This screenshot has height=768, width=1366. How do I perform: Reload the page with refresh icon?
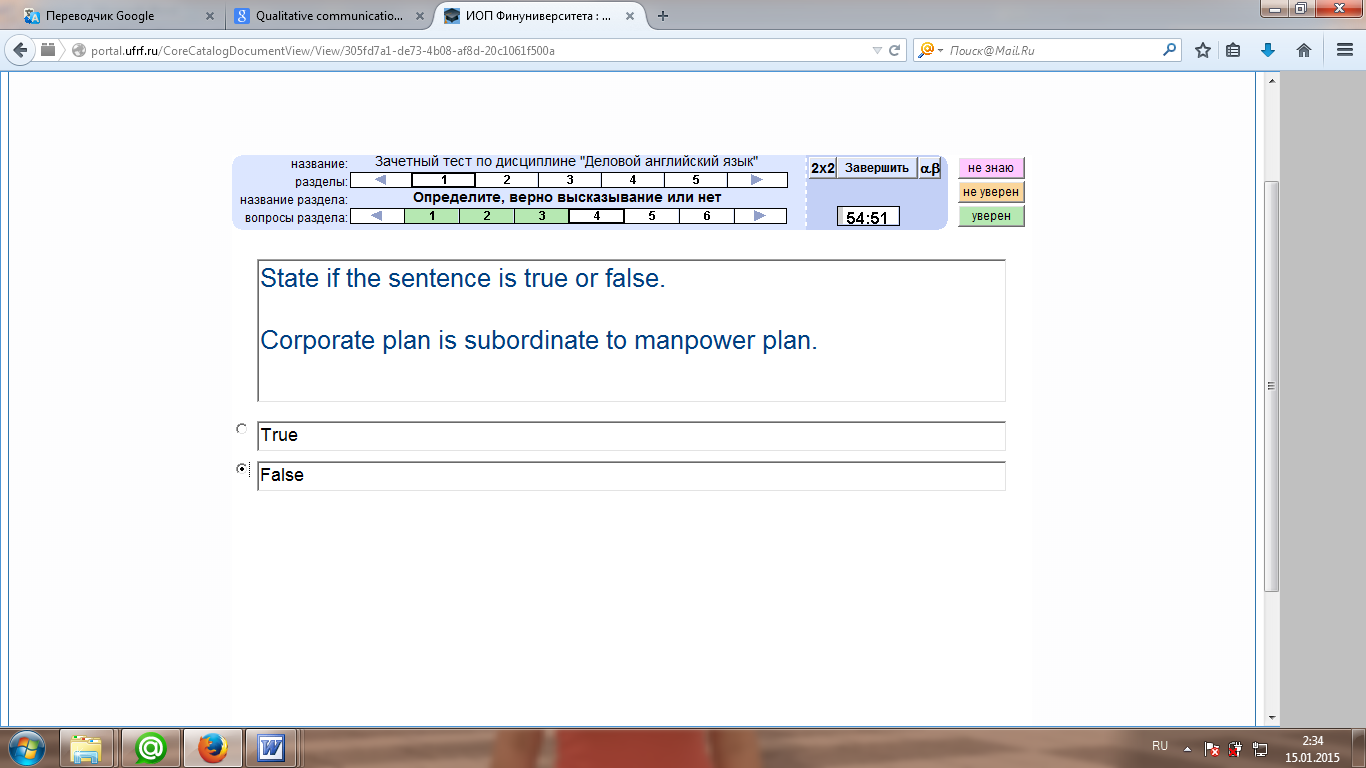pos(894,50)
